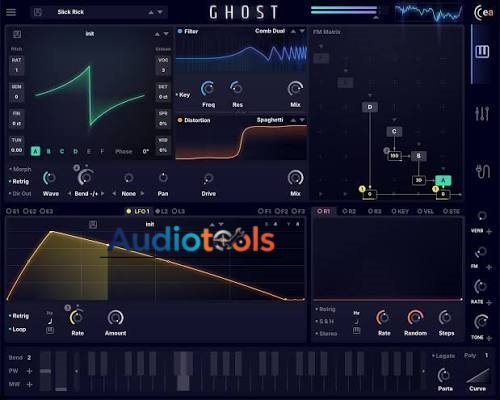Viewport: 500px width, 400px height.
Task: Select operator C node in FM Matrix
Action: (x=394, y=131)
